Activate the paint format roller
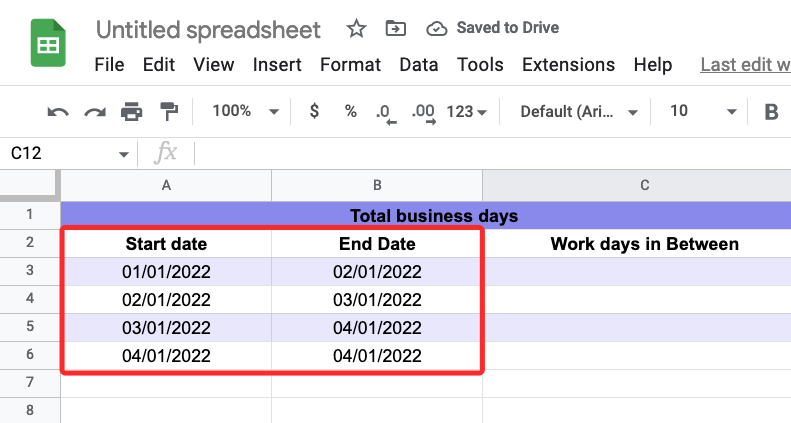This screenshot has height=423, width=791. (168, 112)
